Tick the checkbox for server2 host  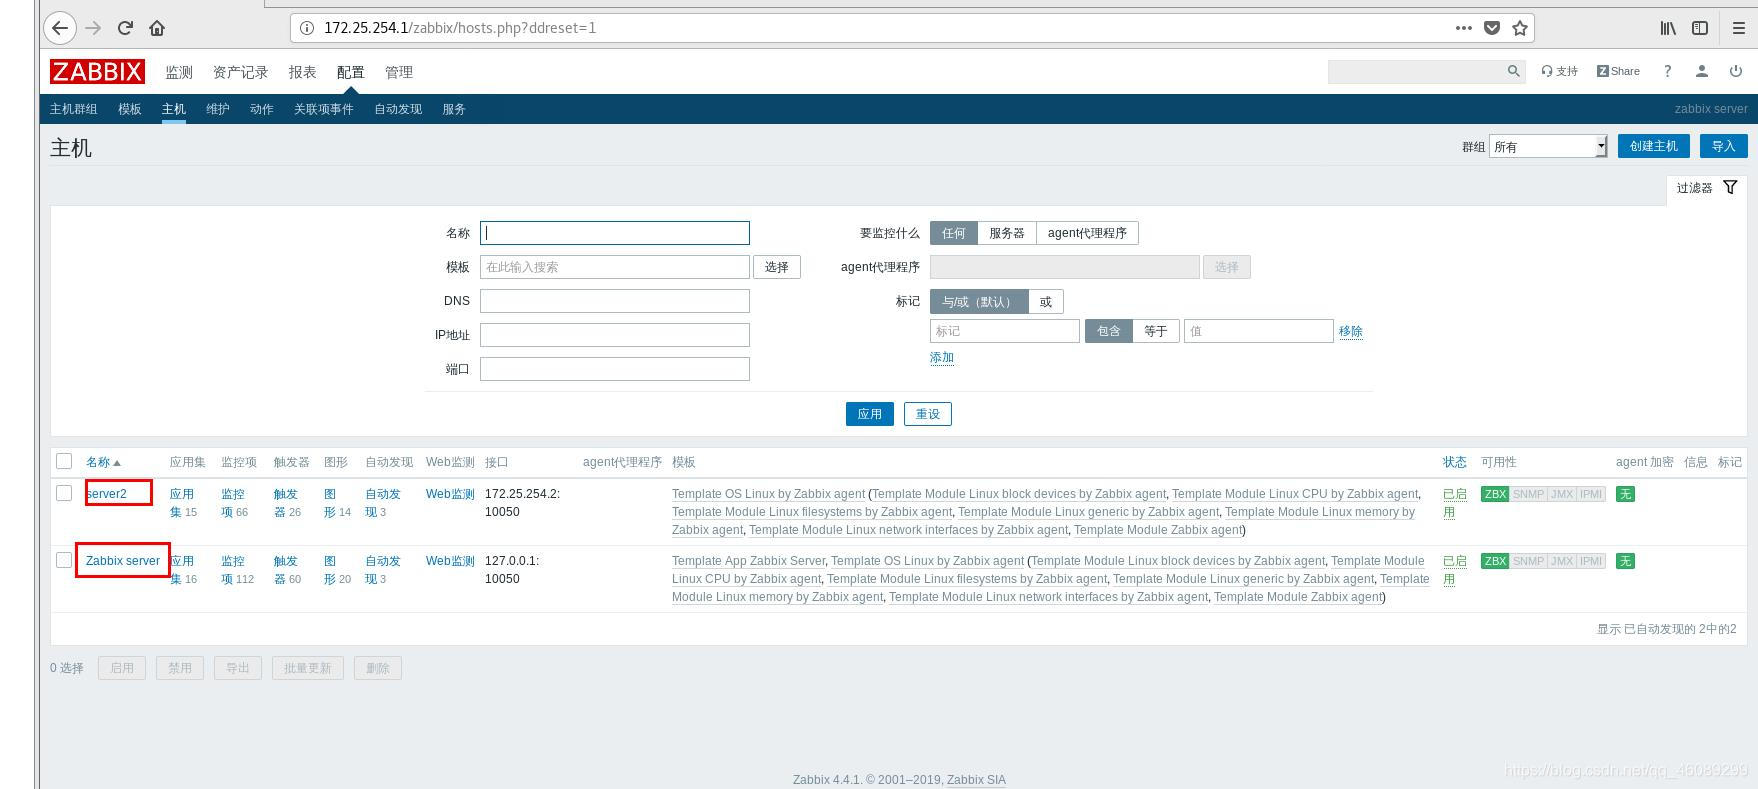point(64,493)
